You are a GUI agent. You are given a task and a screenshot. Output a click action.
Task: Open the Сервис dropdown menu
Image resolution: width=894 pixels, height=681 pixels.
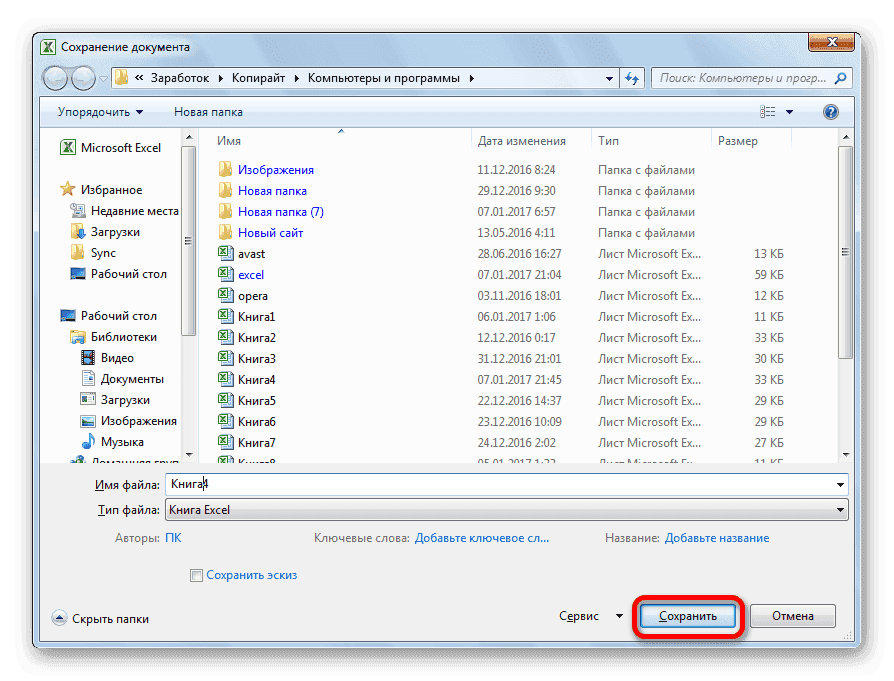click(592, 616)
